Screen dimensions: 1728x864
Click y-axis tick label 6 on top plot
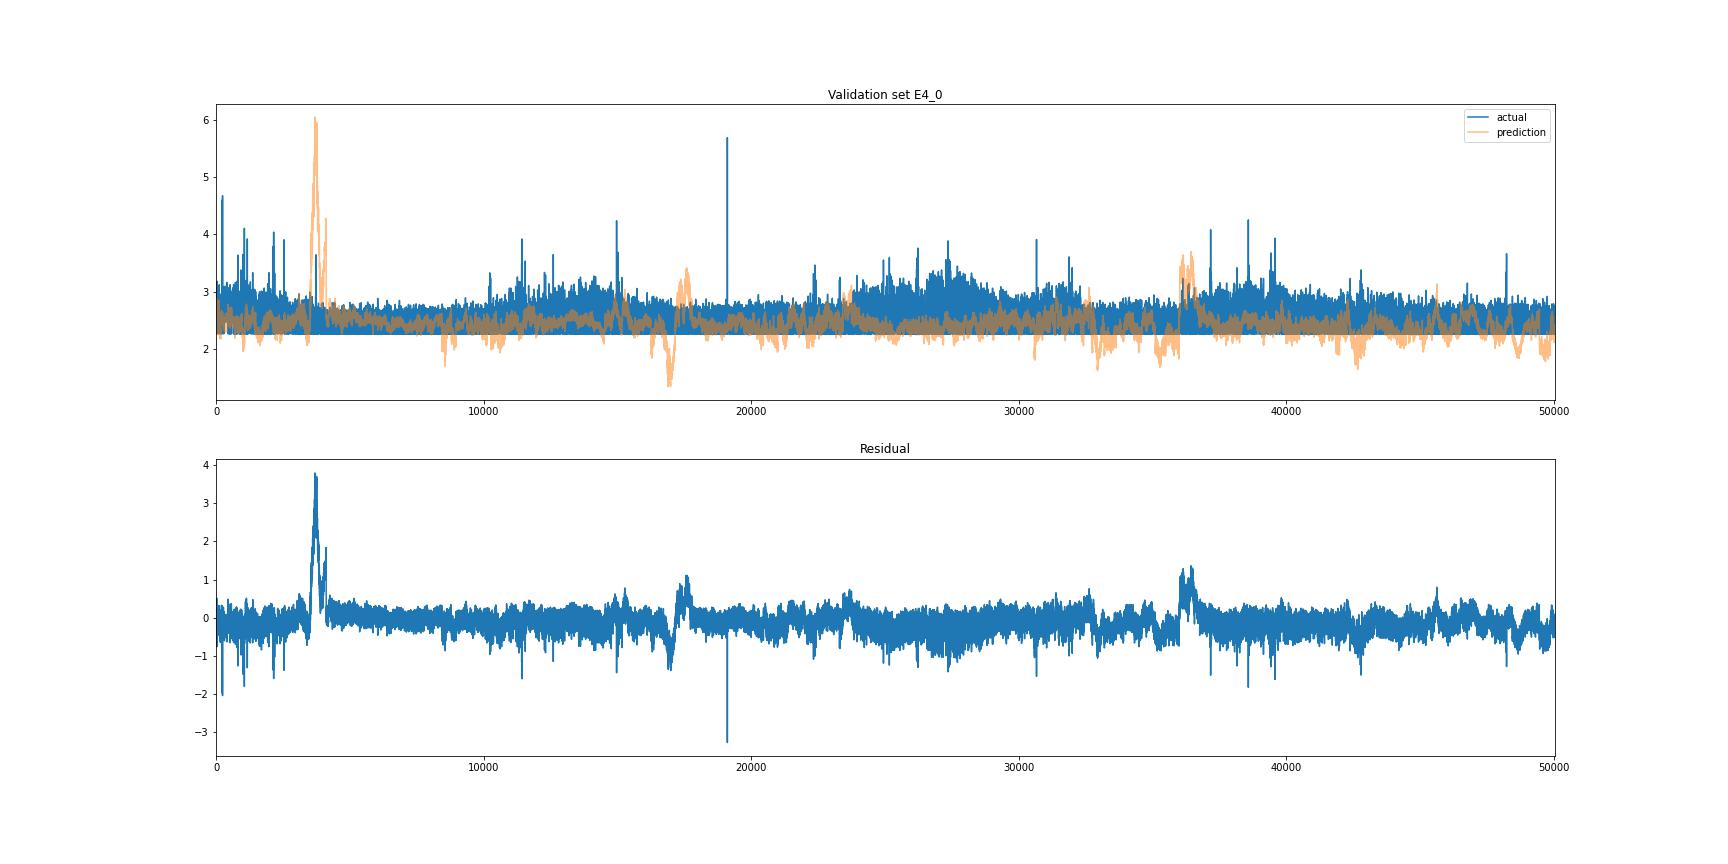(x=206, y=120)
